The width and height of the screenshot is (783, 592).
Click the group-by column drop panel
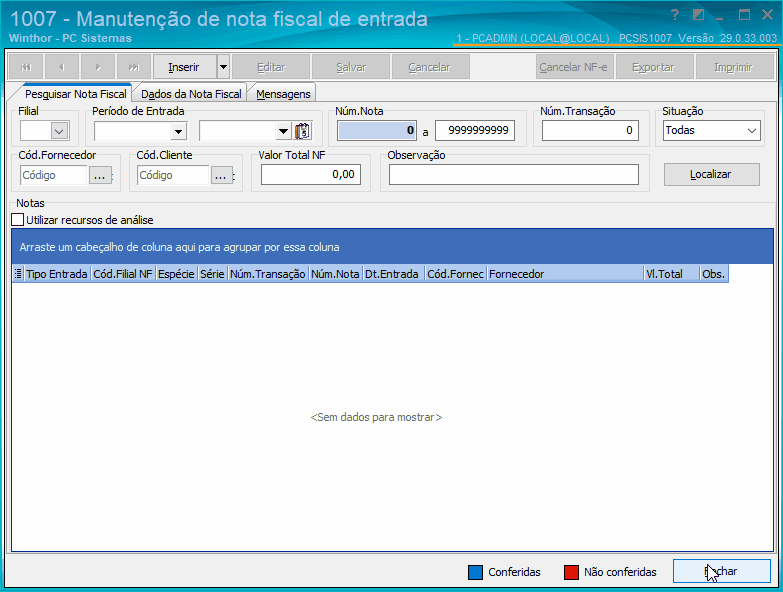(392, 247)
